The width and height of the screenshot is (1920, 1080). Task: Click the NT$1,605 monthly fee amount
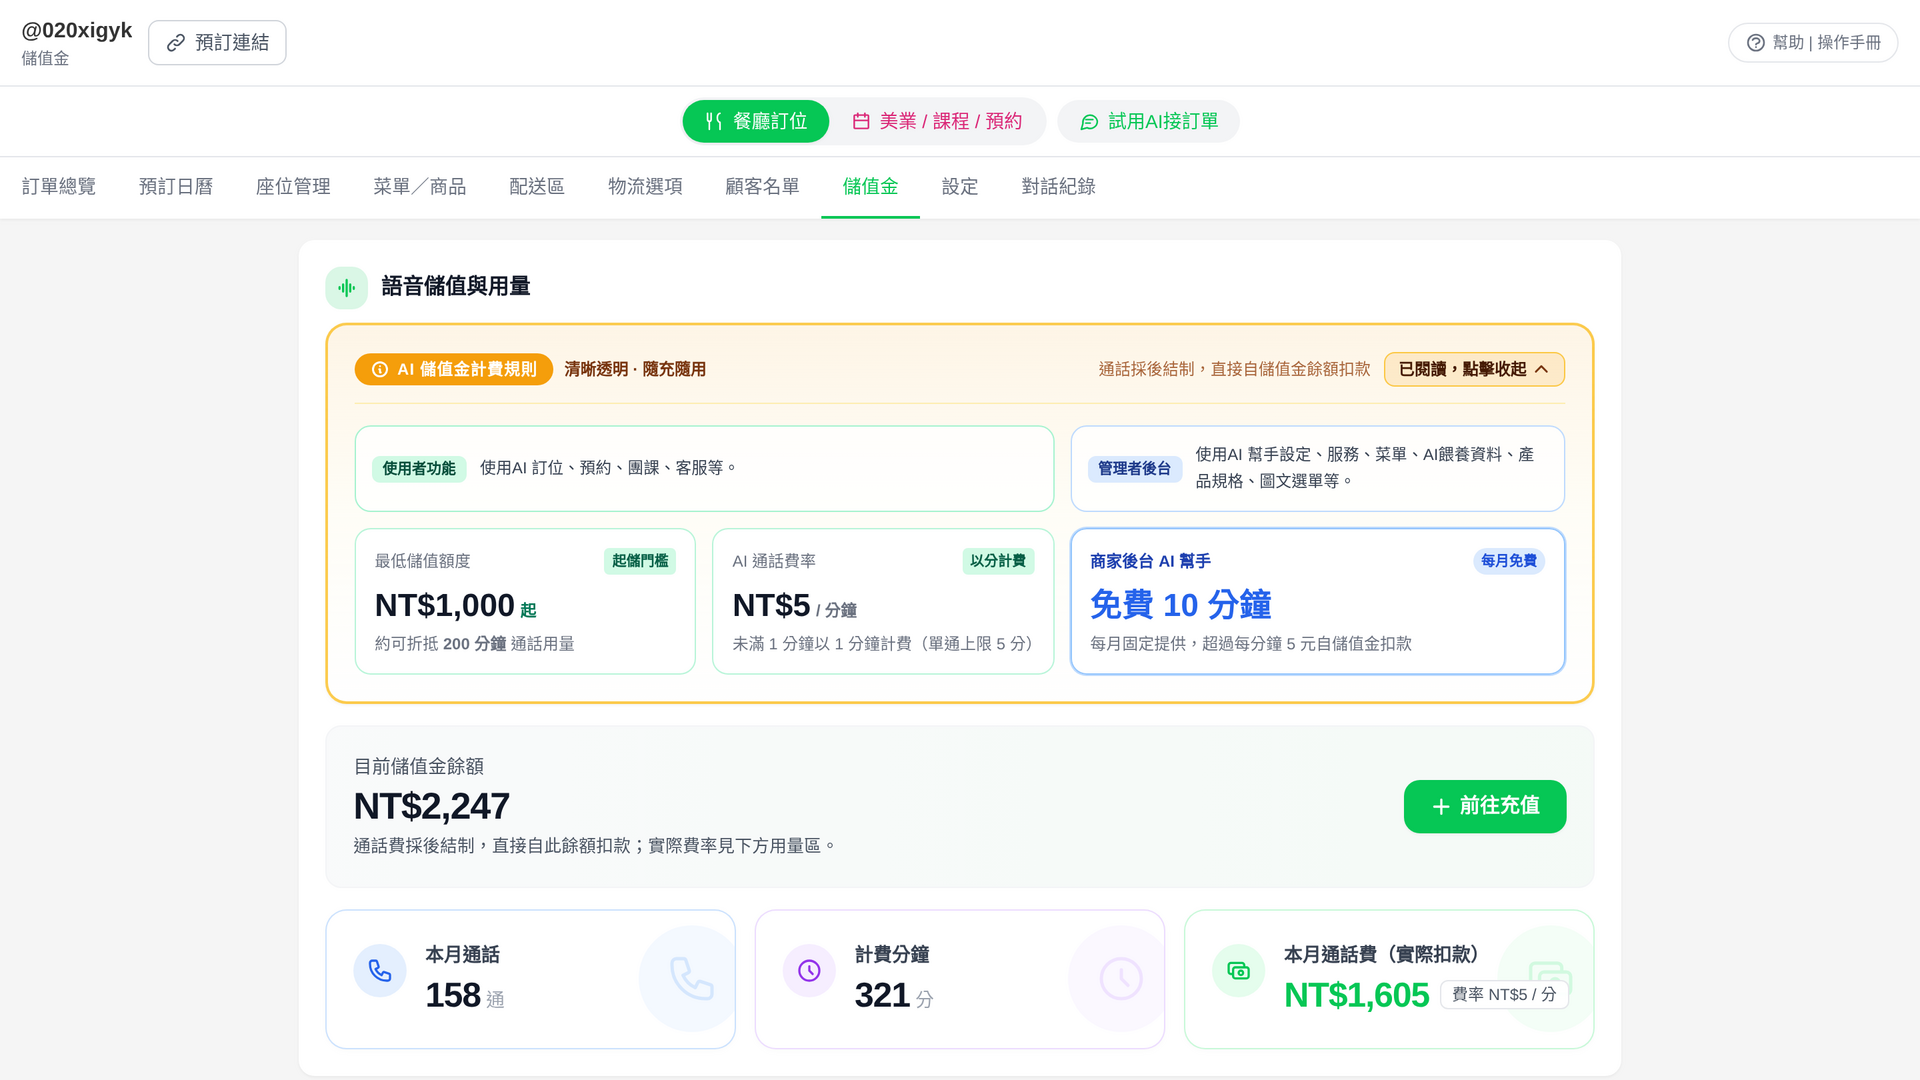1357,996
